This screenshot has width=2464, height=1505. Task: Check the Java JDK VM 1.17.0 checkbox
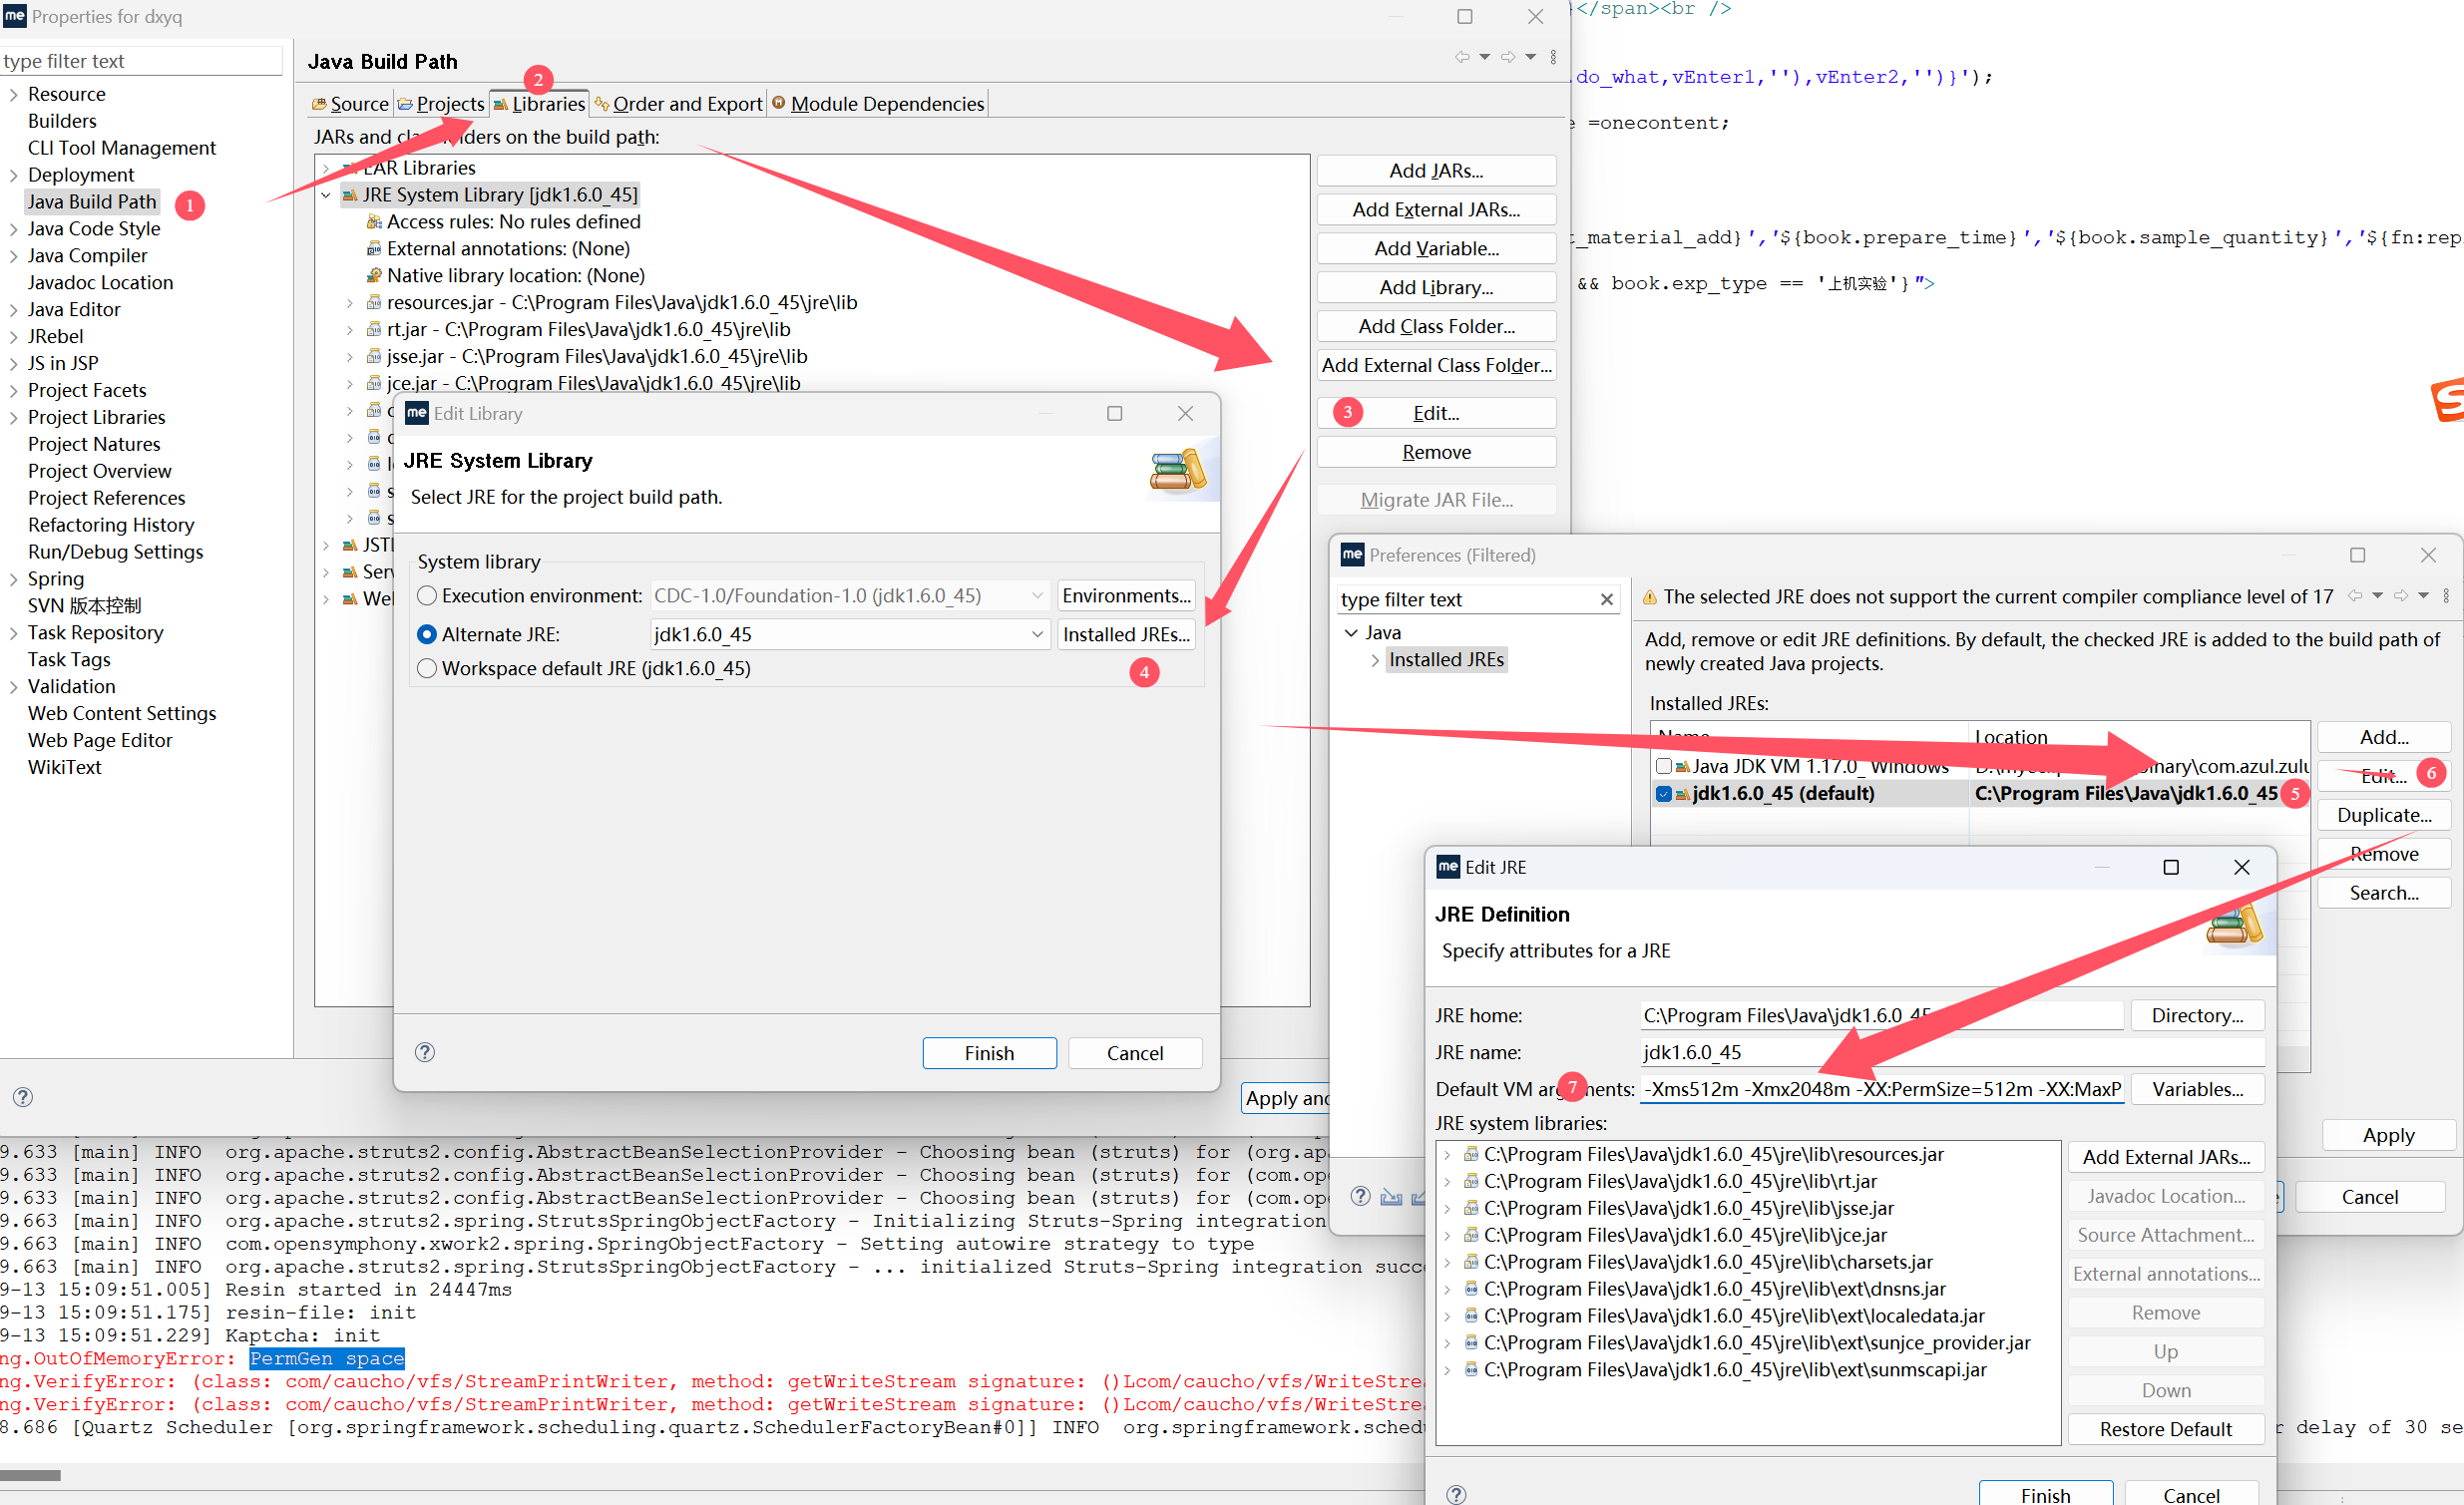pyautogui.click(x=1664, y=766)
